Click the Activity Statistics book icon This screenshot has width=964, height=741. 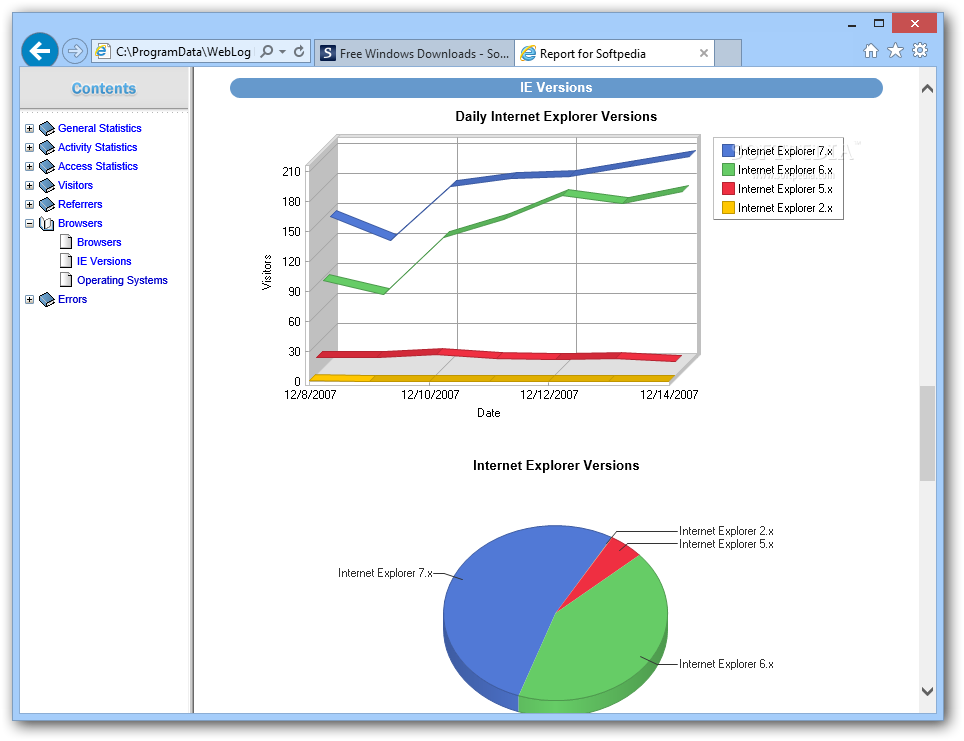click(x=47, y=148)
